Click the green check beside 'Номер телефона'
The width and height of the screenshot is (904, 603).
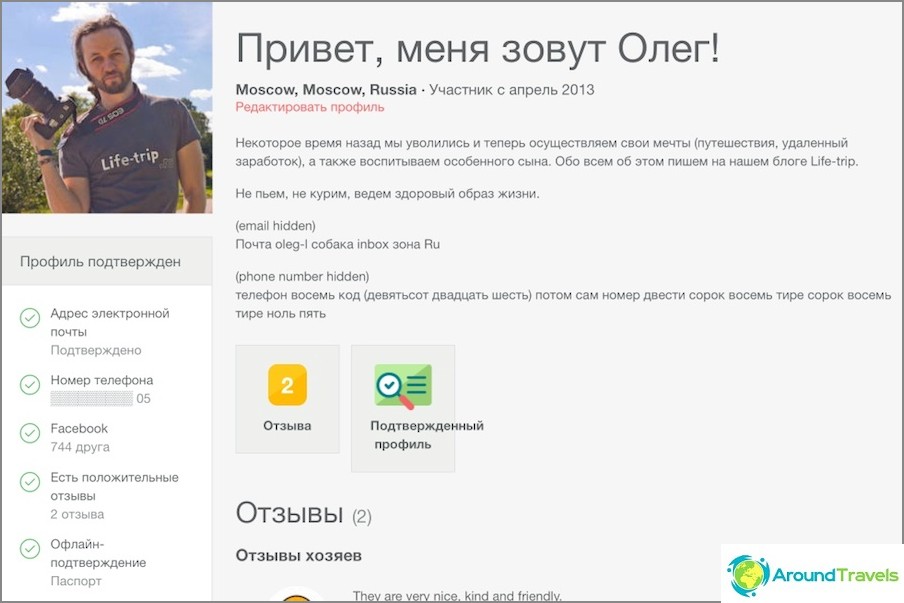[x=30, y=385]
